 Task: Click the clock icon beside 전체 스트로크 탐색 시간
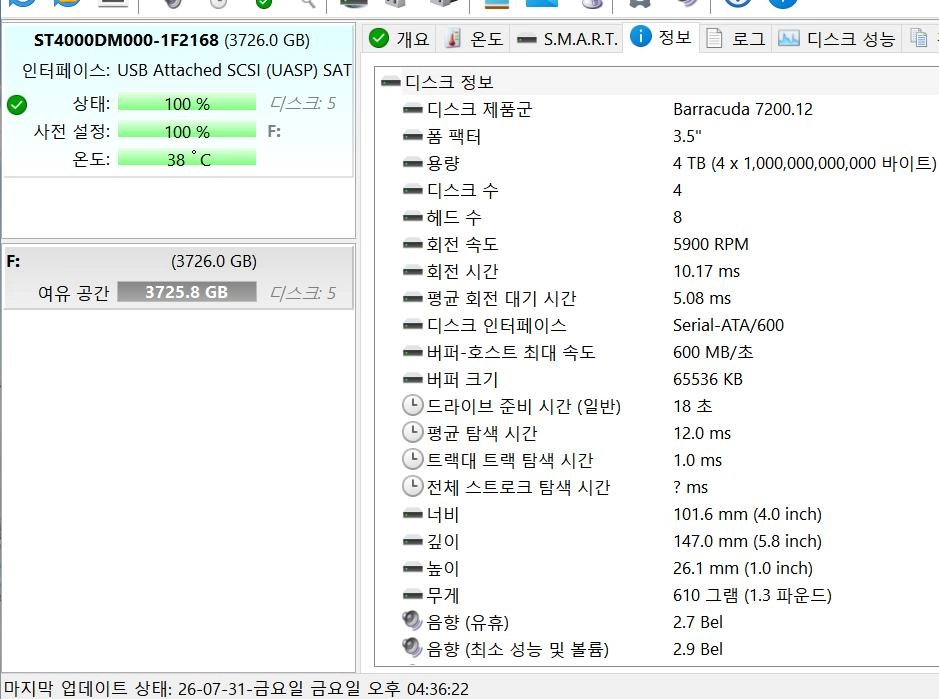[413, 486]
